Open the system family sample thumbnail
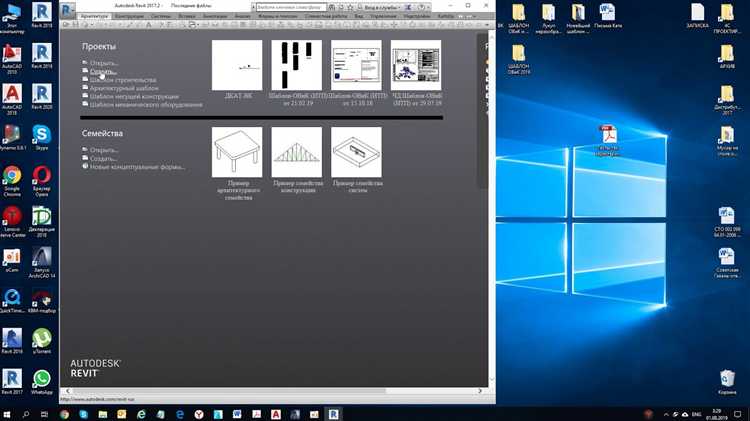This screenshot has width=750, height=421. click(356, 152)
